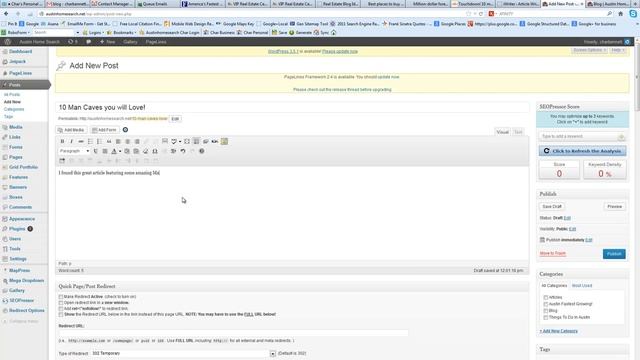Align text right in the editor
640x360 pixels.
tap(137, 141)
